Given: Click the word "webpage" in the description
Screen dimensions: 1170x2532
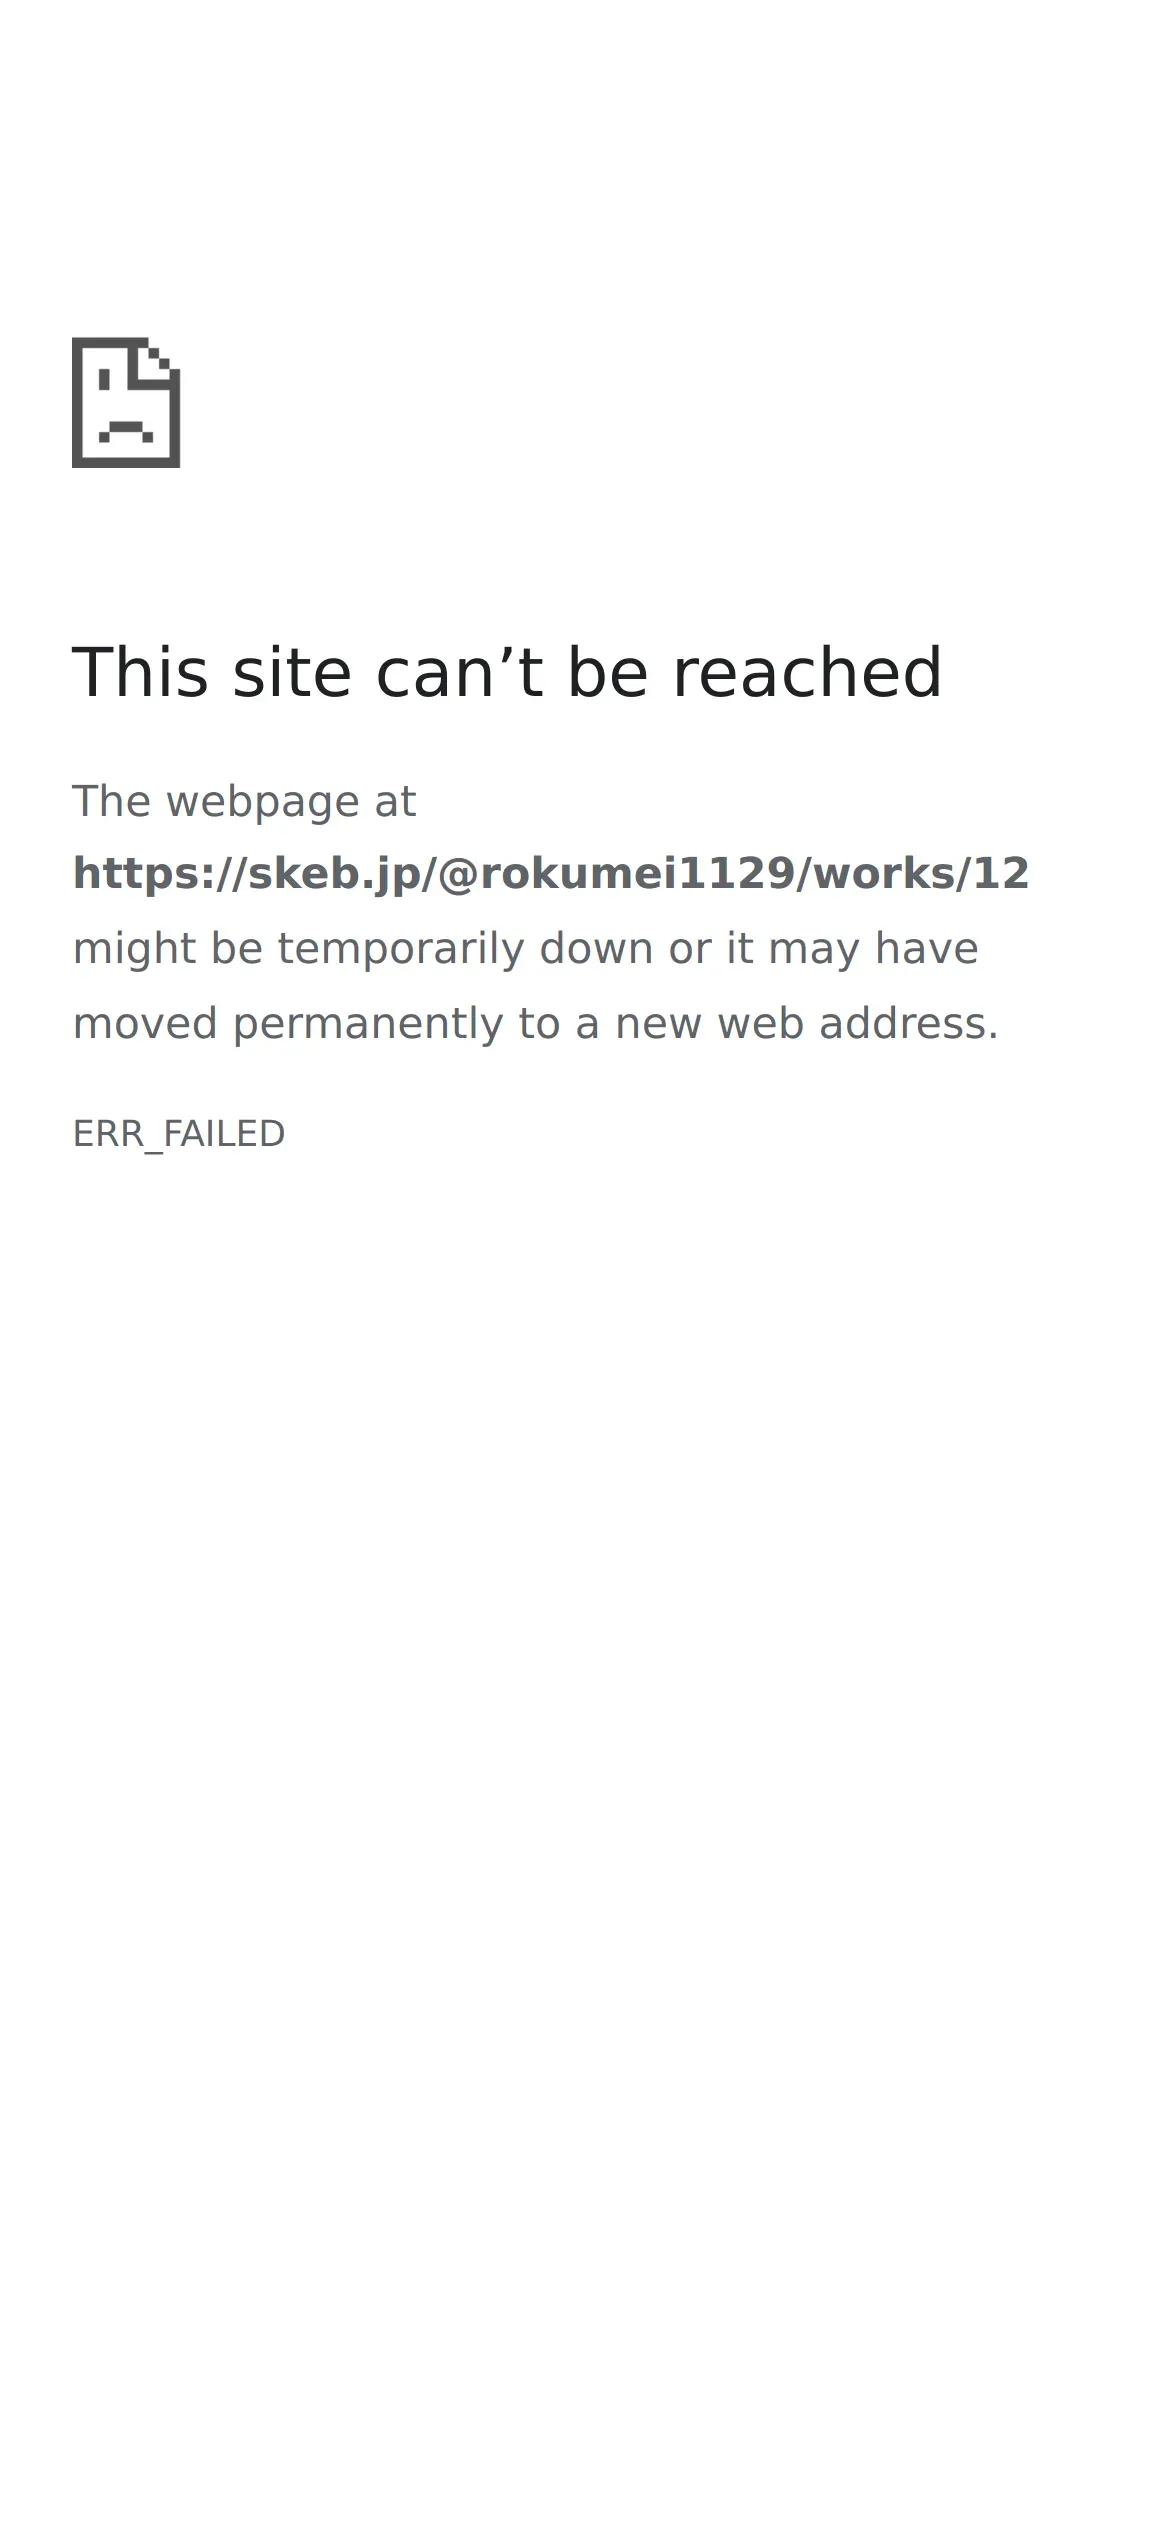Looking at the screenshot, I should pos(262,802).
